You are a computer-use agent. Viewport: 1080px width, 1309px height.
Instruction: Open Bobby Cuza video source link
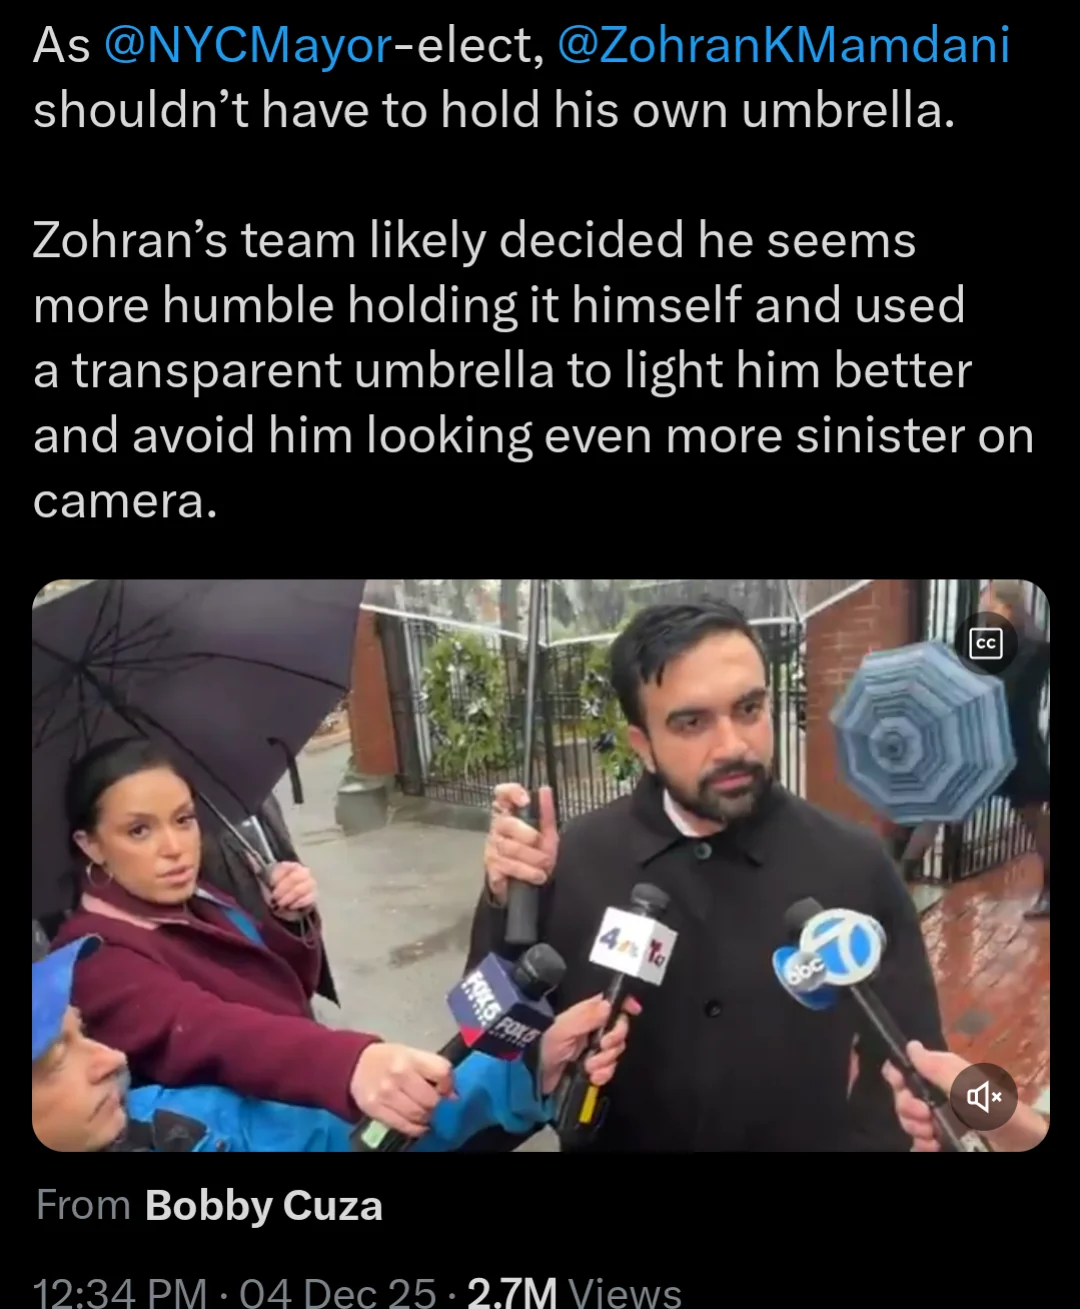pos(264,1205)
